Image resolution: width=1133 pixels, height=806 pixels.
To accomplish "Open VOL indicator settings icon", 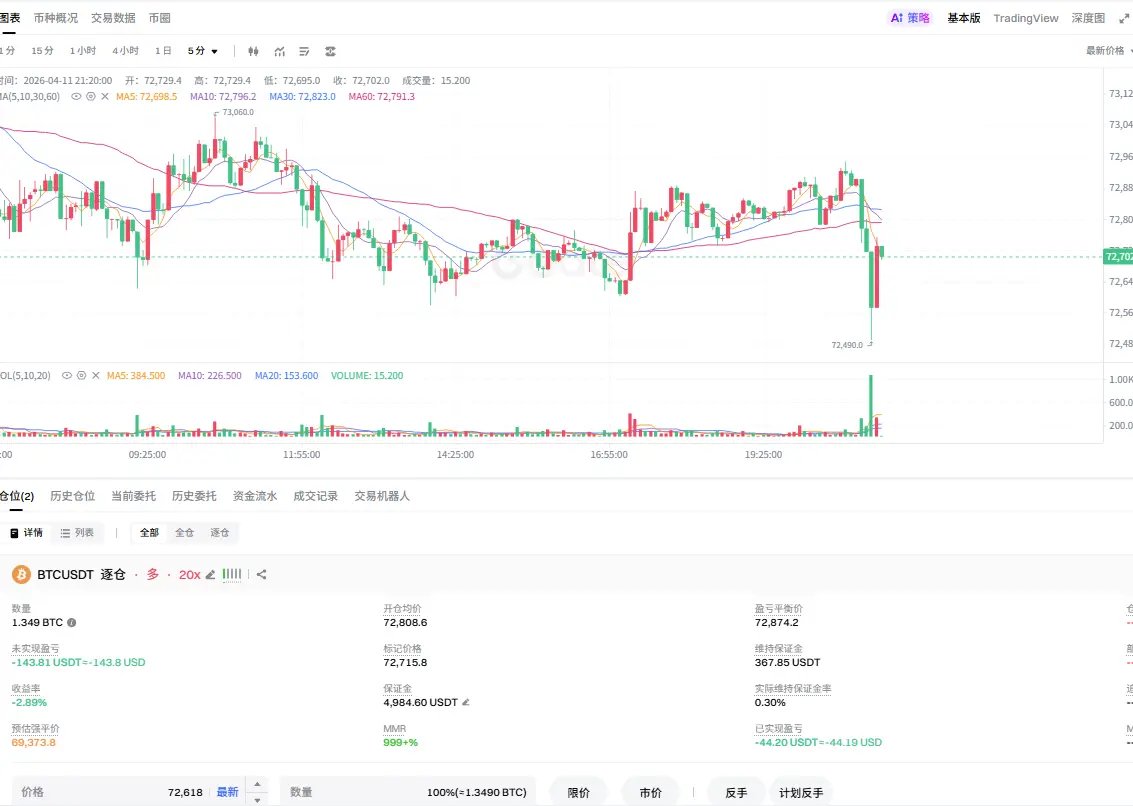I will tap(81, 375).
